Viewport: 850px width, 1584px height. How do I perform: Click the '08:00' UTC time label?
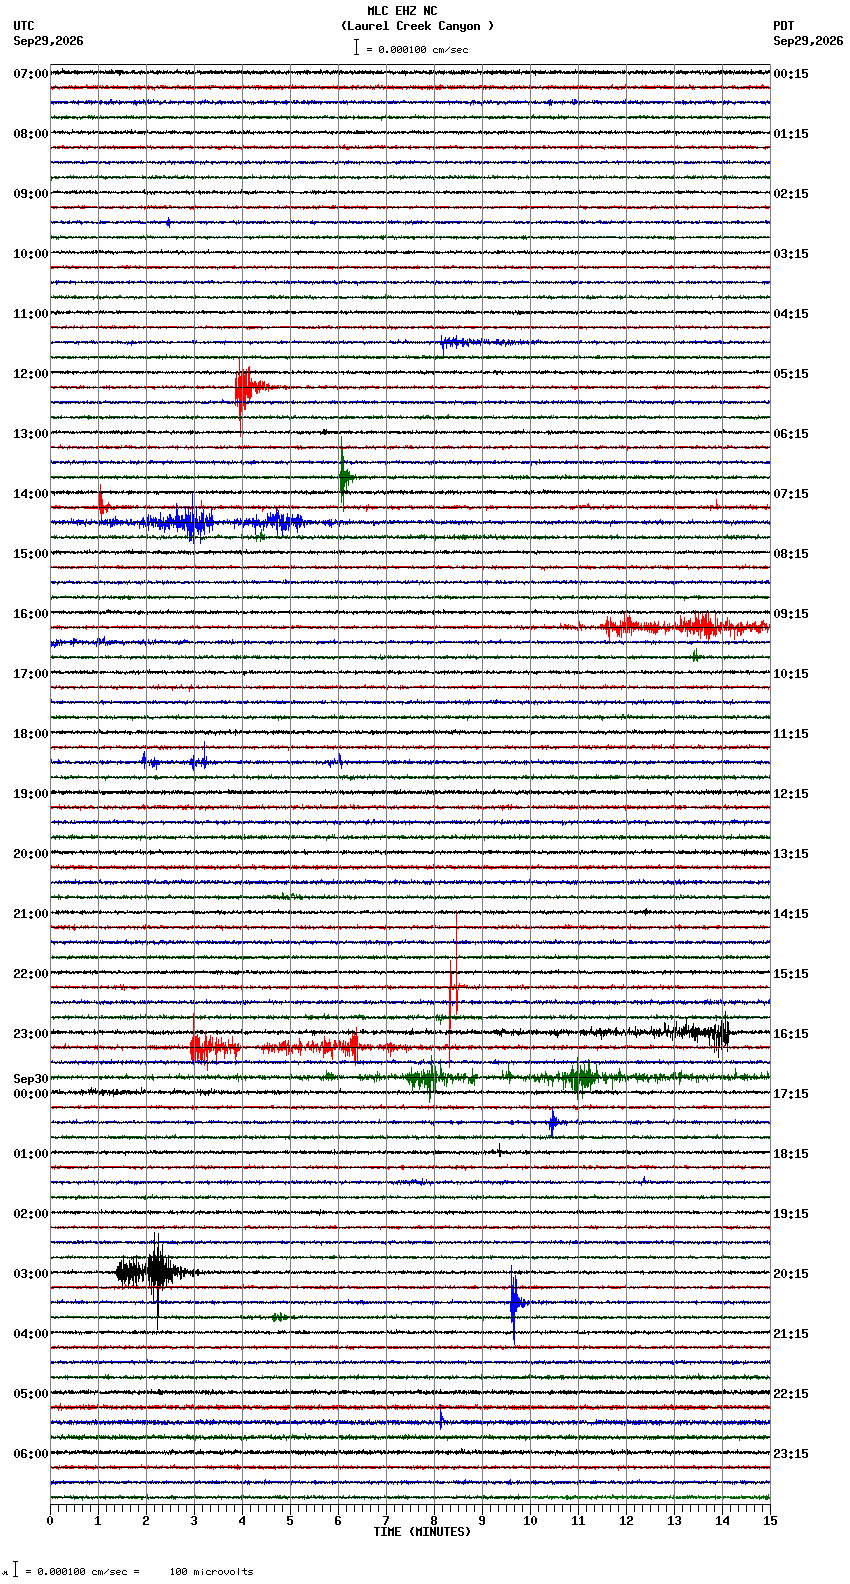pos(31,134)
